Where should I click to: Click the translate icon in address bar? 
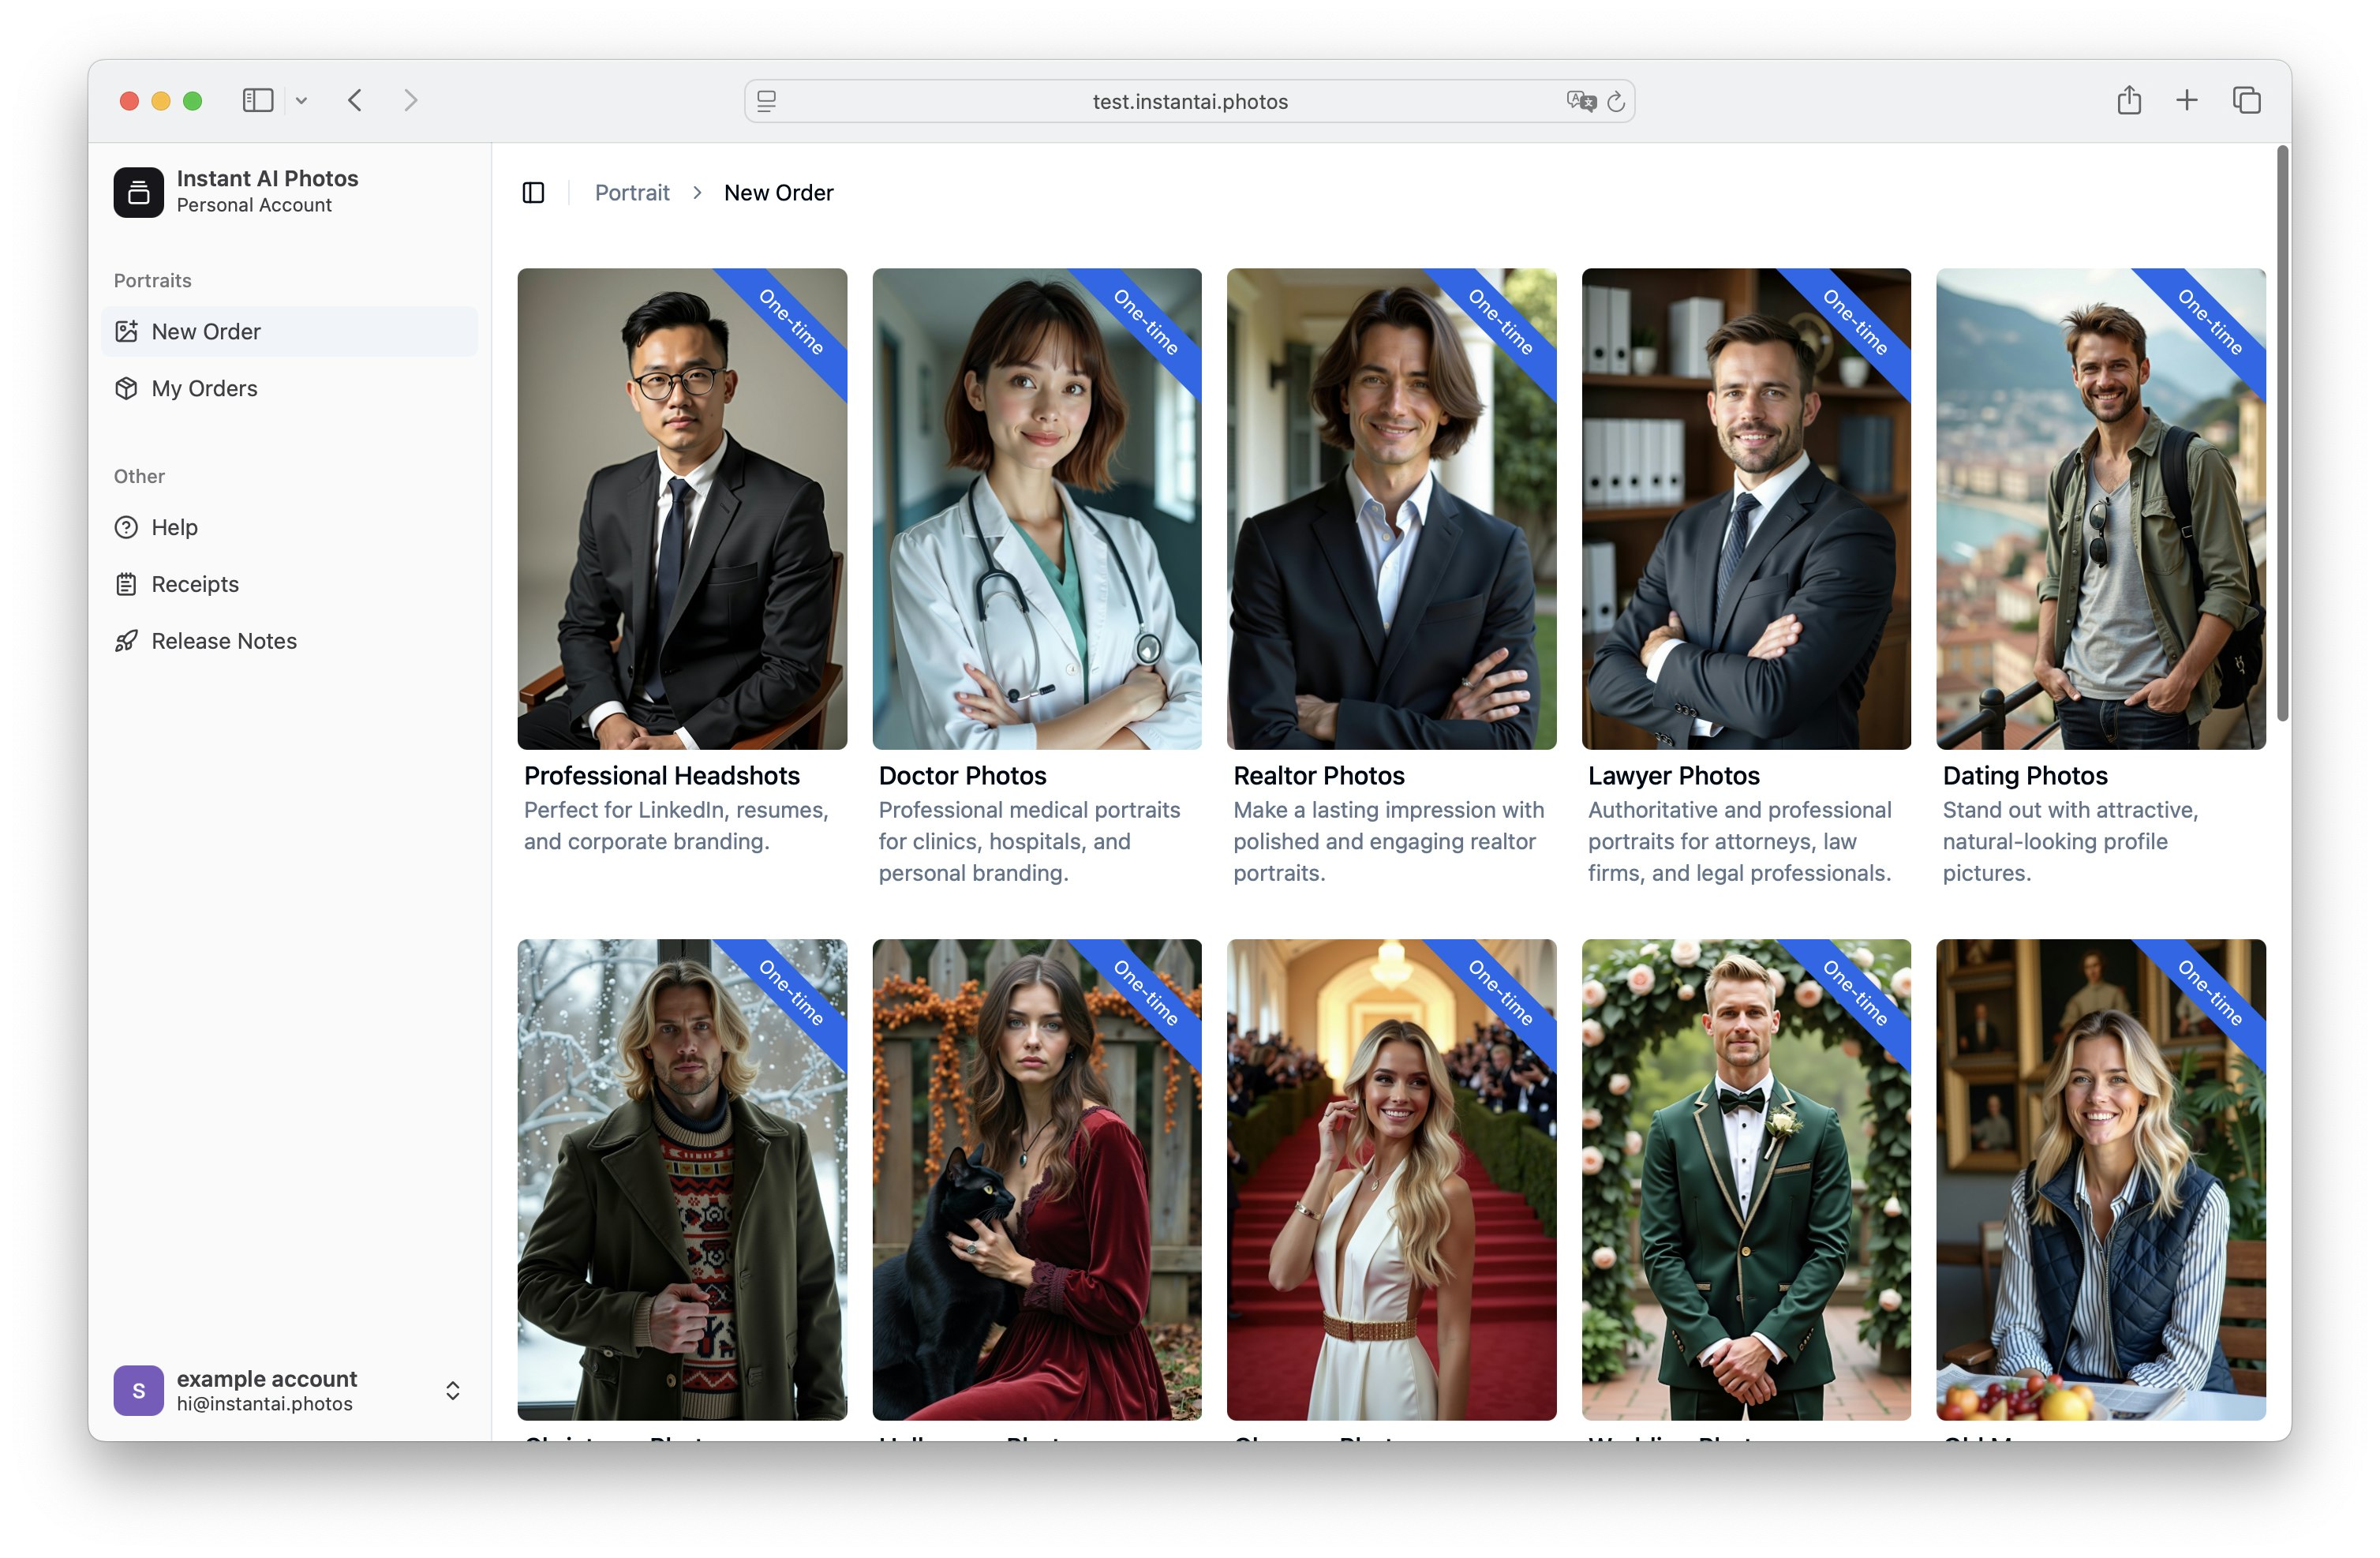(x=1579, y=101)
